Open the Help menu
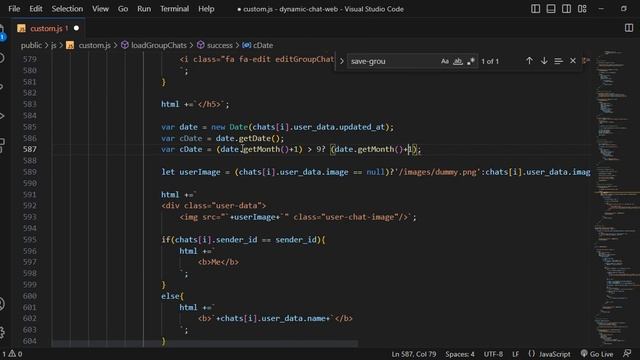 [206, 9]
